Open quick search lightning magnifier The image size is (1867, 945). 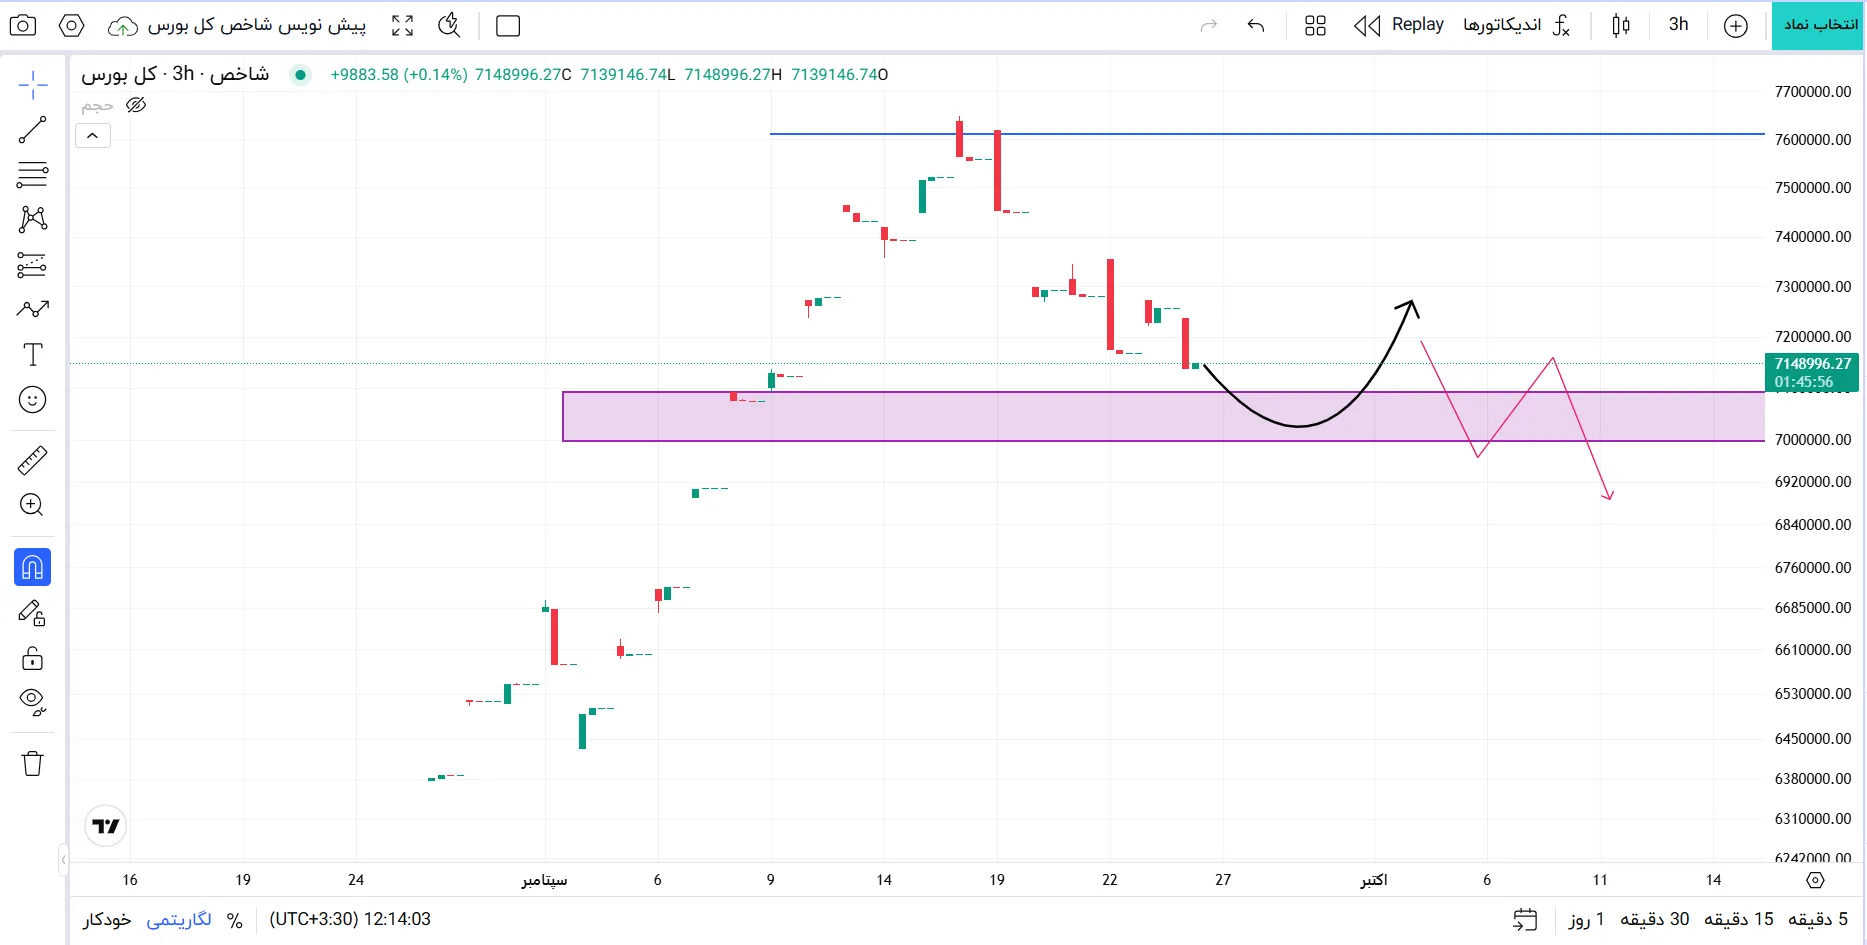[x=450, y=26]
